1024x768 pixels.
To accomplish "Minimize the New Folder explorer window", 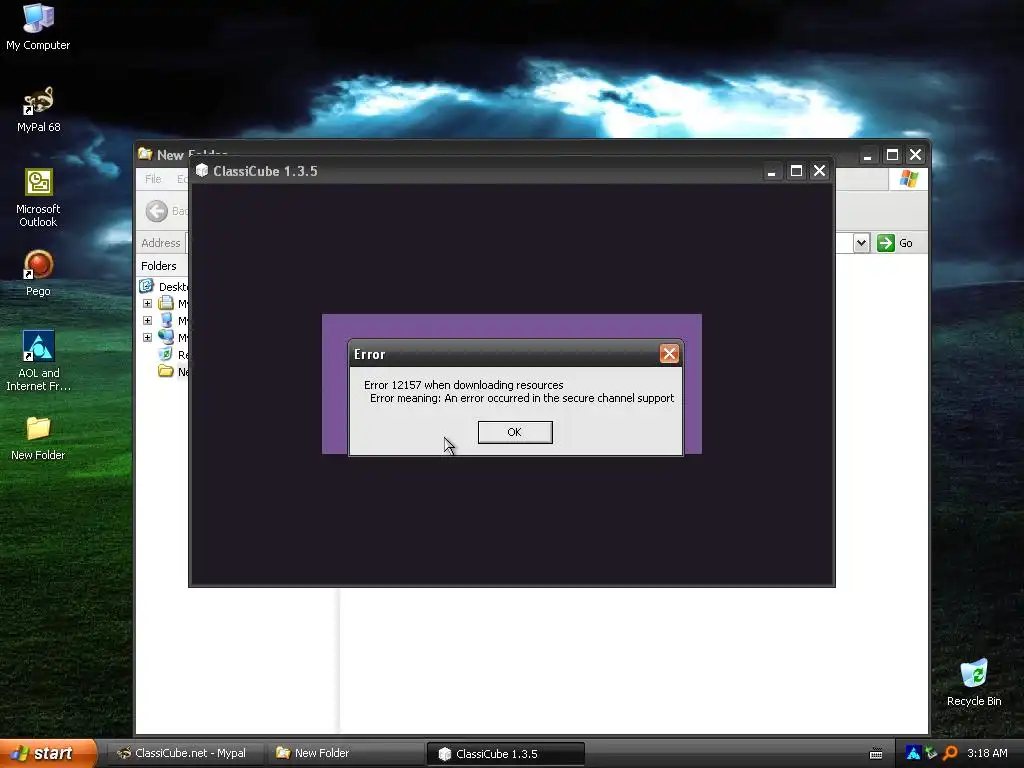I will tap(867, 155).
